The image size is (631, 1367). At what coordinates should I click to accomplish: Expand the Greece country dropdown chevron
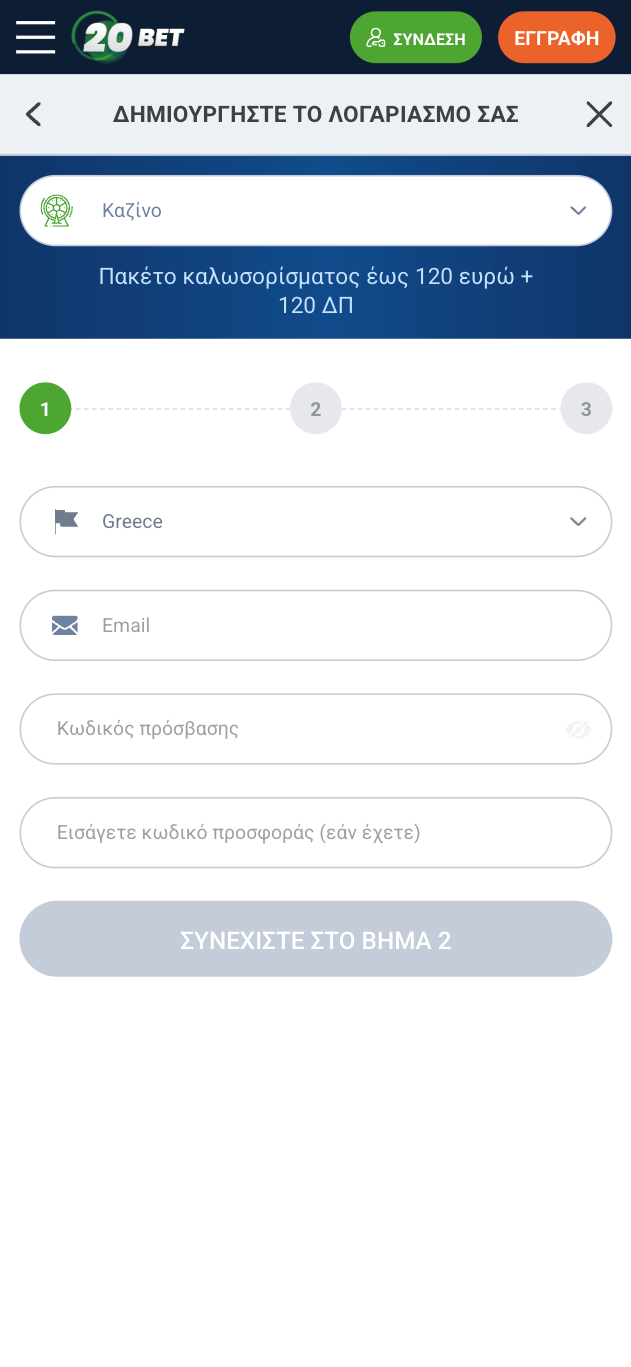click(577, 521)
